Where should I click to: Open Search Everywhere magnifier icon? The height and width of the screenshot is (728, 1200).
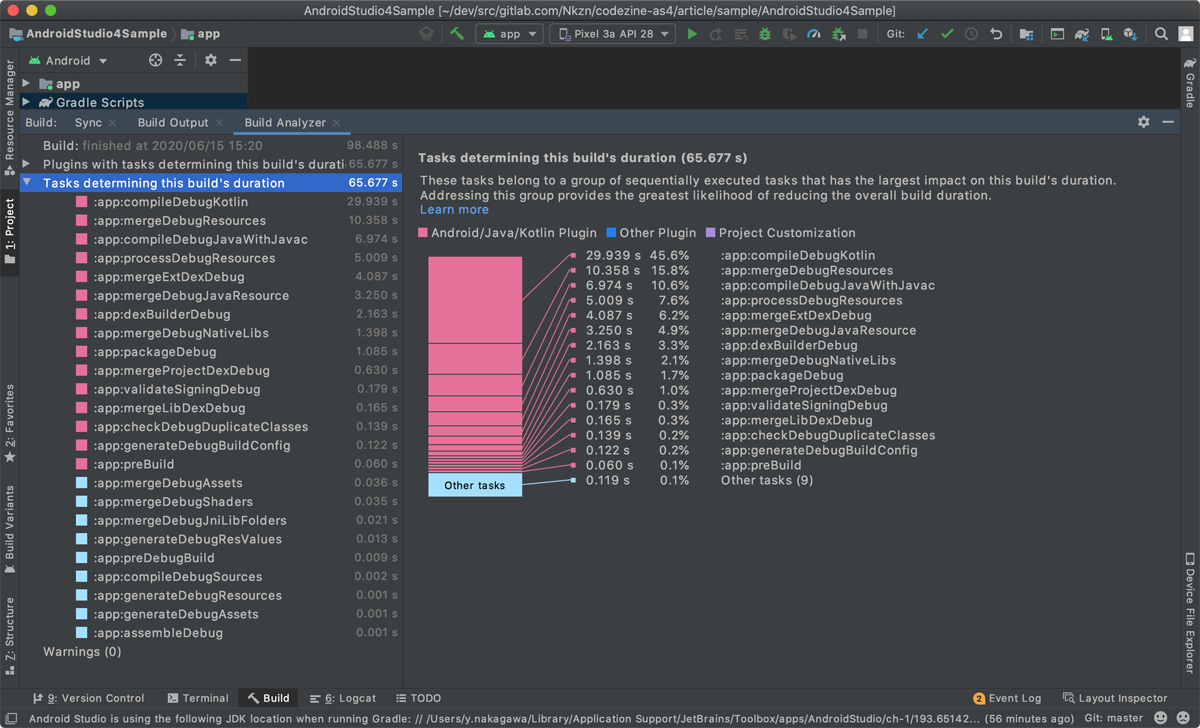coord(1161,33)
